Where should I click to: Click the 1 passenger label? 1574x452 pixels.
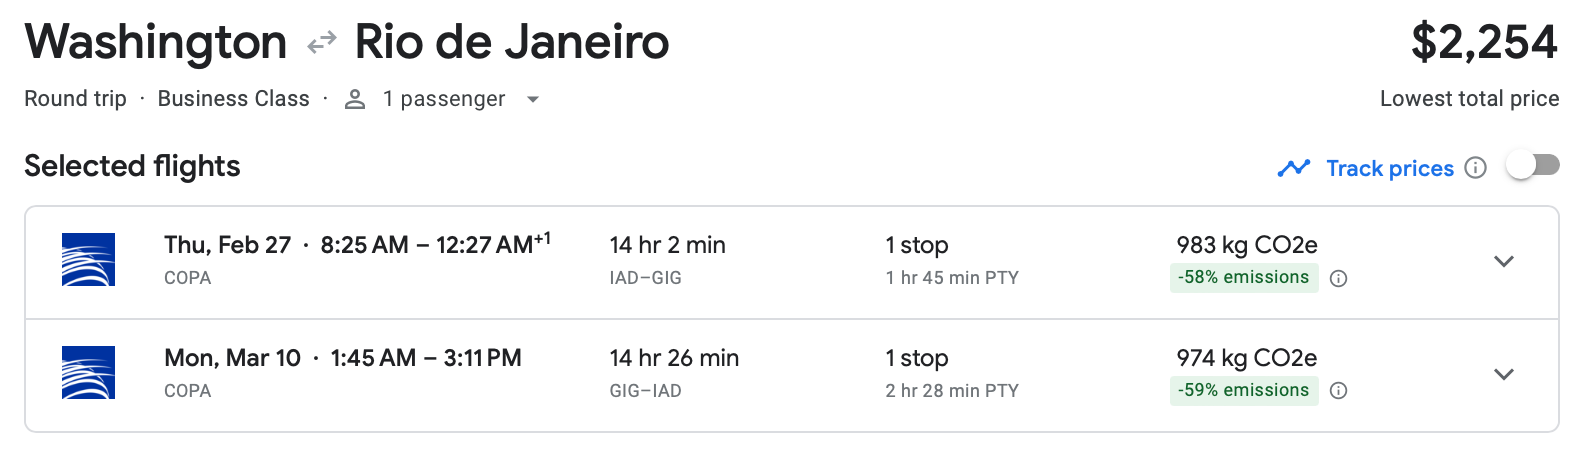tap(444, 99)
